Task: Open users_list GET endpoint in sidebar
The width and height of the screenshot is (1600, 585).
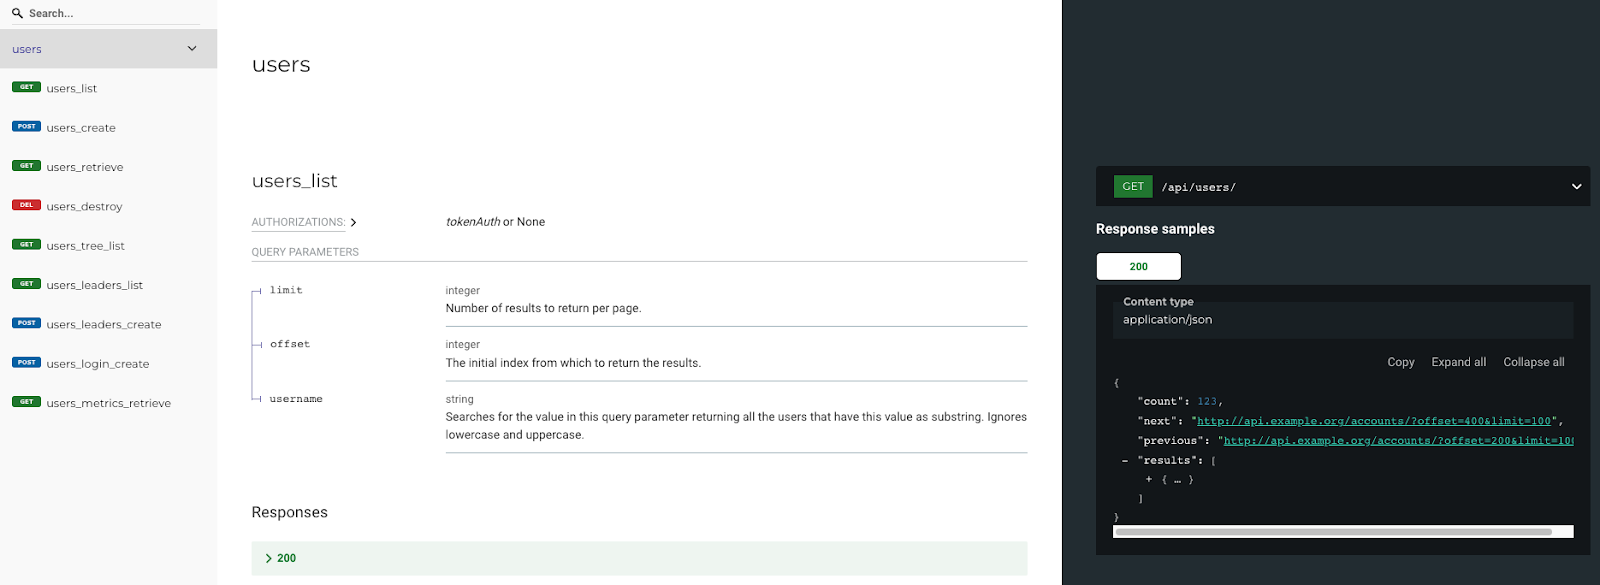Action: 108,88
